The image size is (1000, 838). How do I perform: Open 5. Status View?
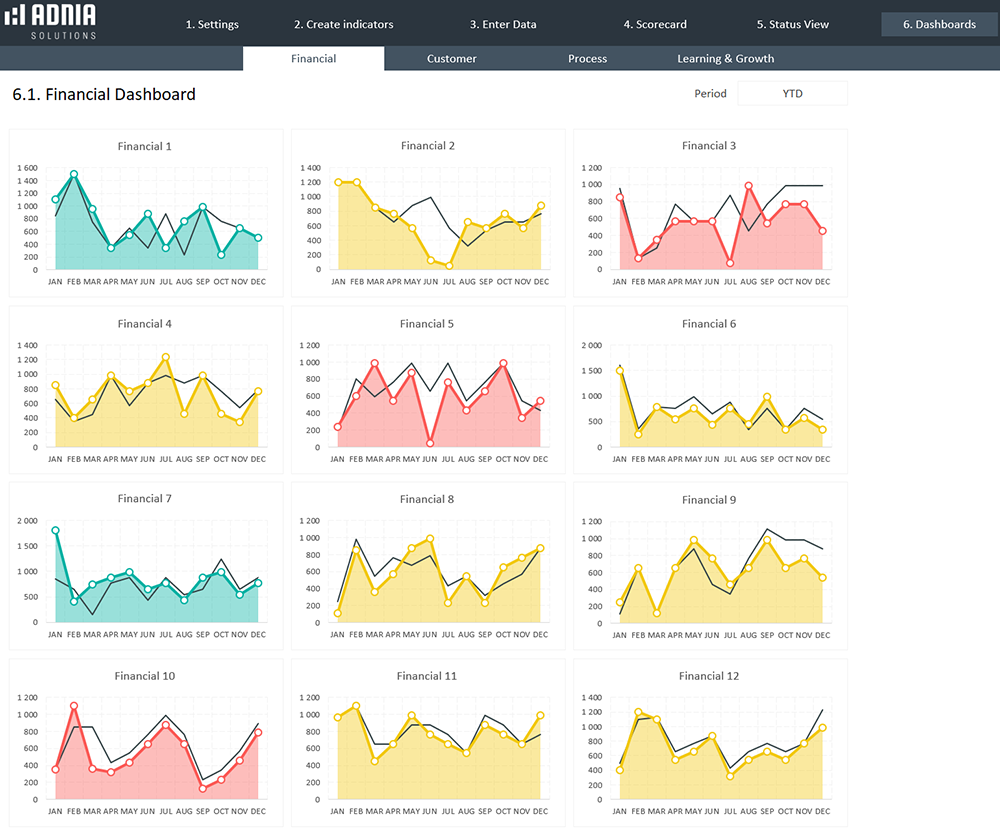(792, 24)
